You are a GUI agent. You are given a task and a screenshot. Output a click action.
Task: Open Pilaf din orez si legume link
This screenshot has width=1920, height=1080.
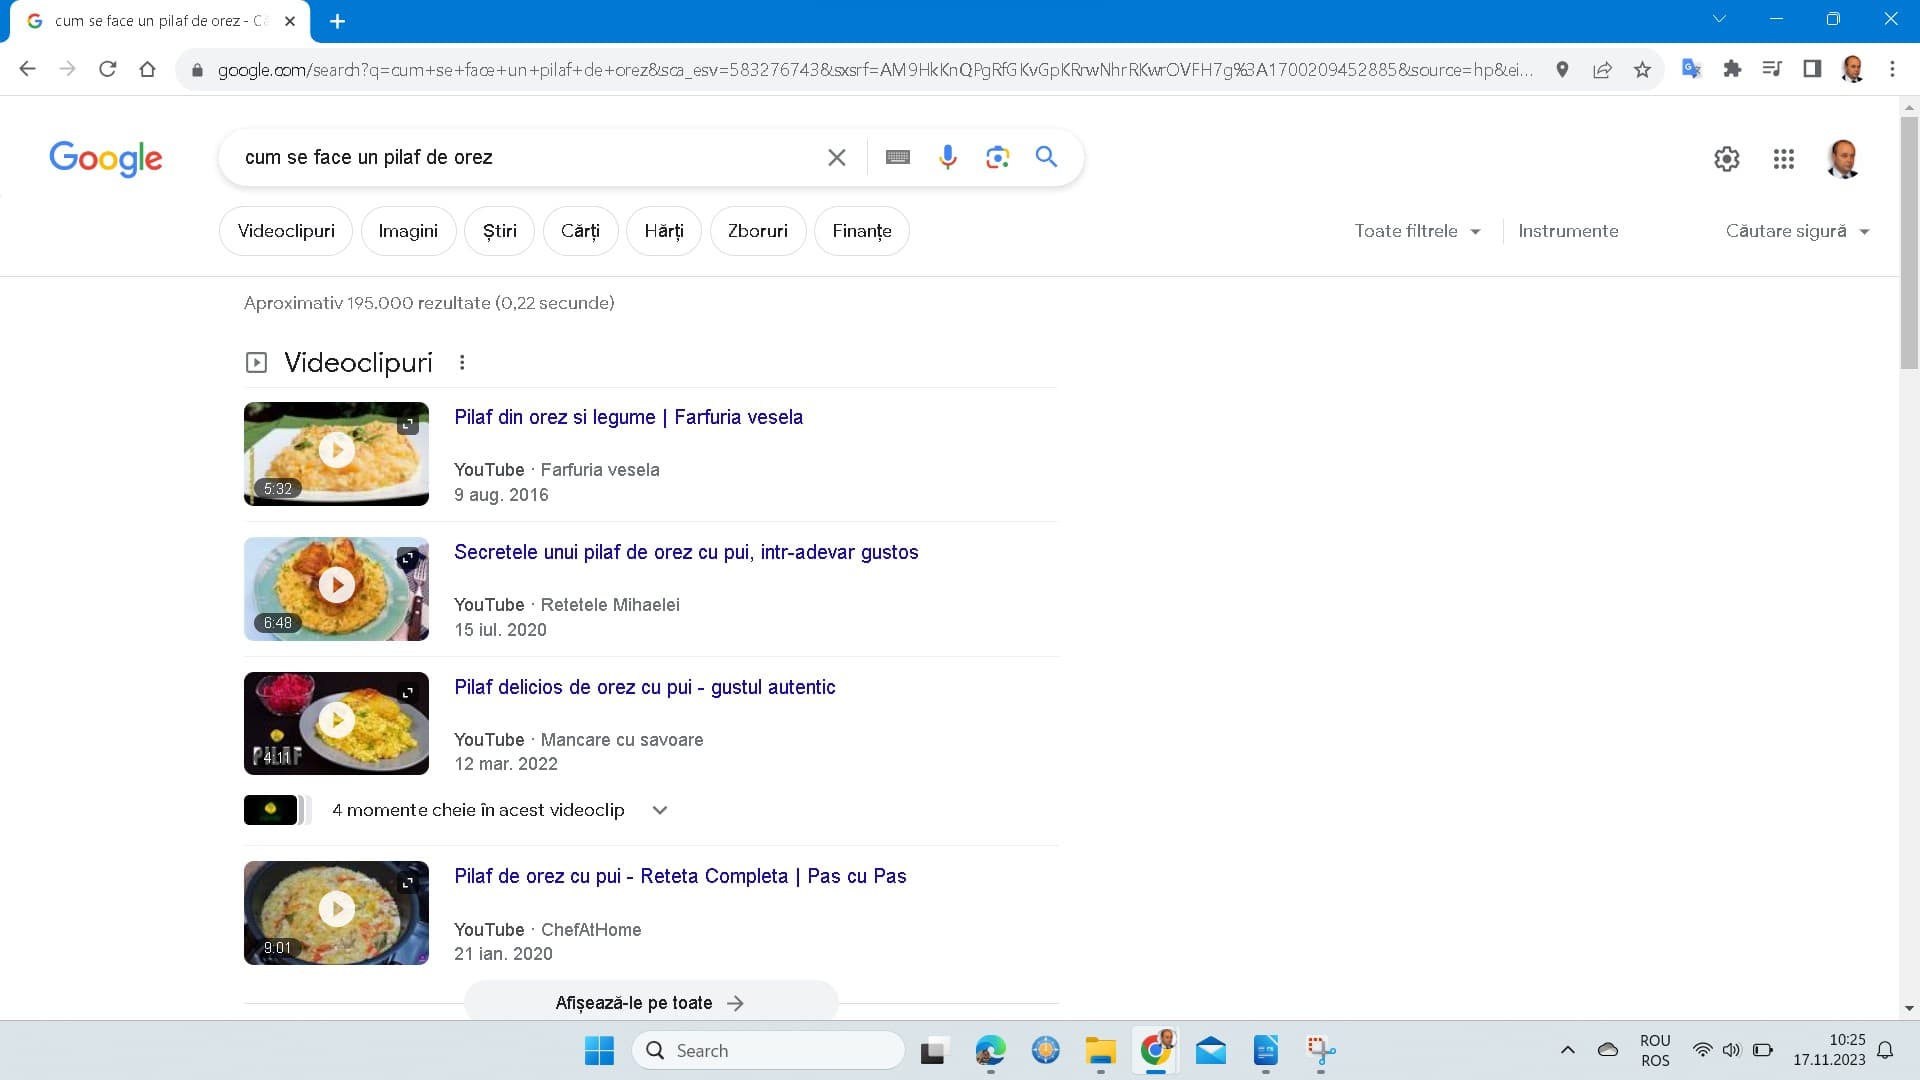tap(628, 417)
